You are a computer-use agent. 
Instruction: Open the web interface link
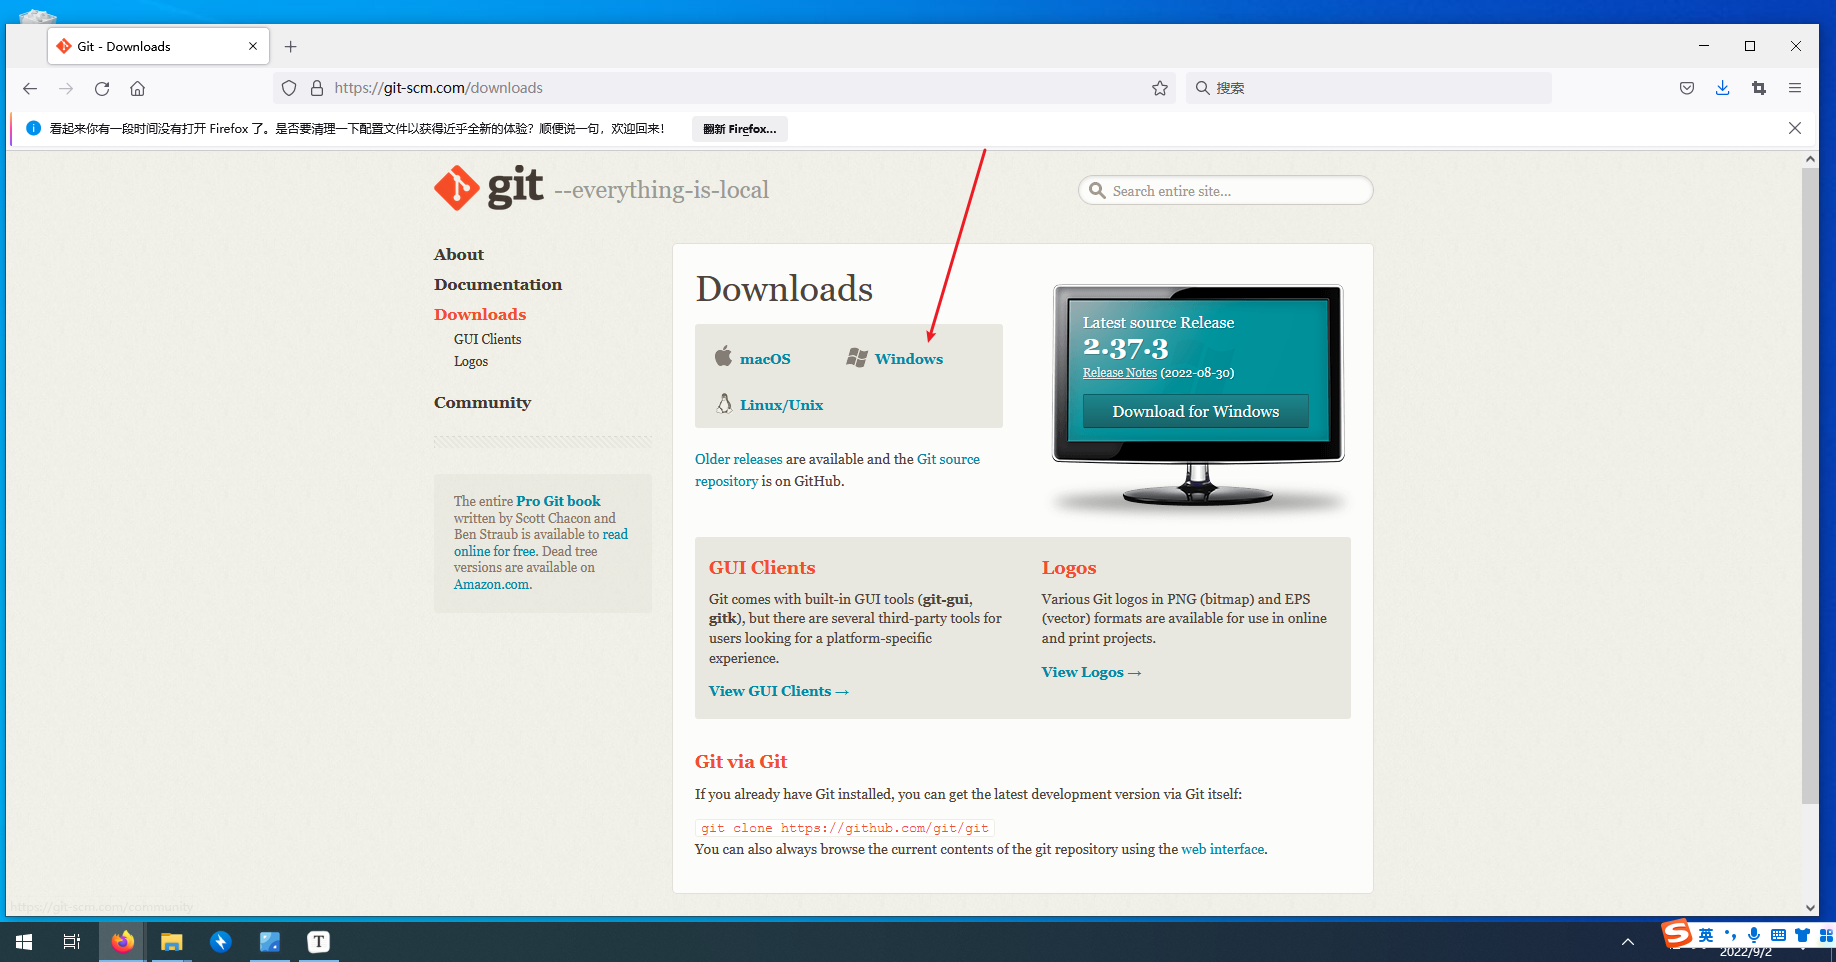click(x=1222, y=849)
